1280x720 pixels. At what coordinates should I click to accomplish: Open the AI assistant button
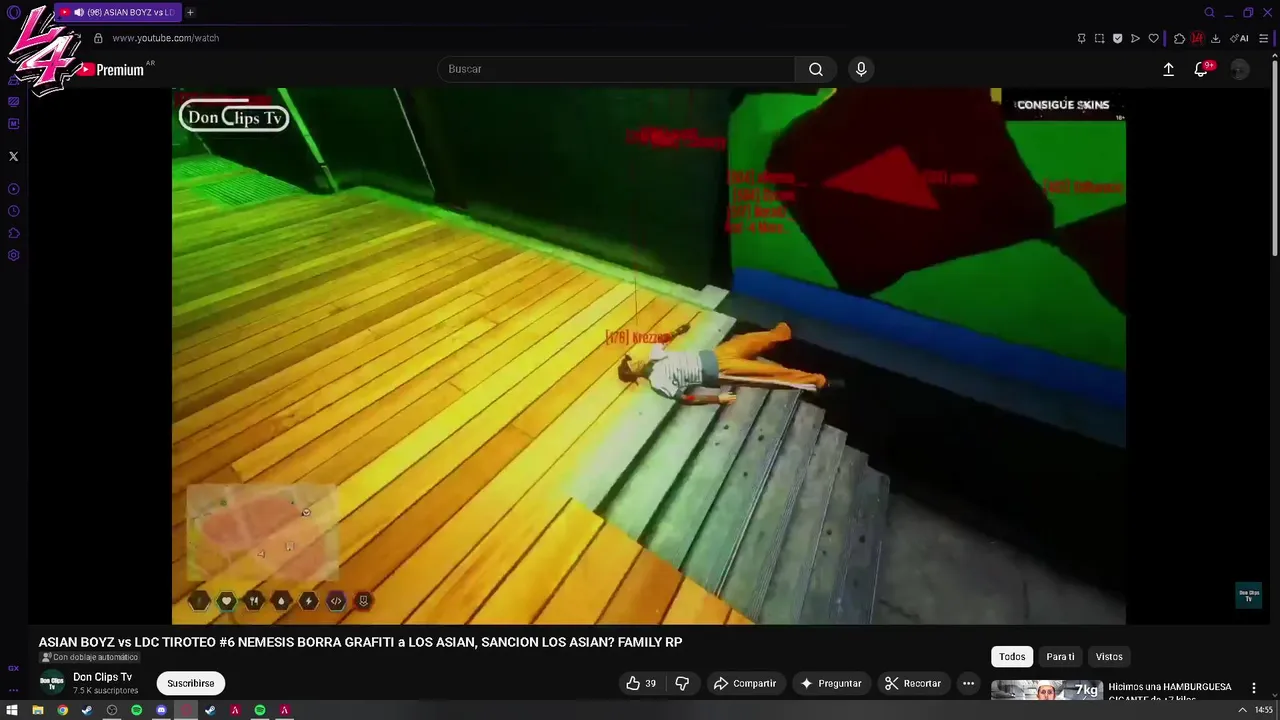(x=1239, y=38)
